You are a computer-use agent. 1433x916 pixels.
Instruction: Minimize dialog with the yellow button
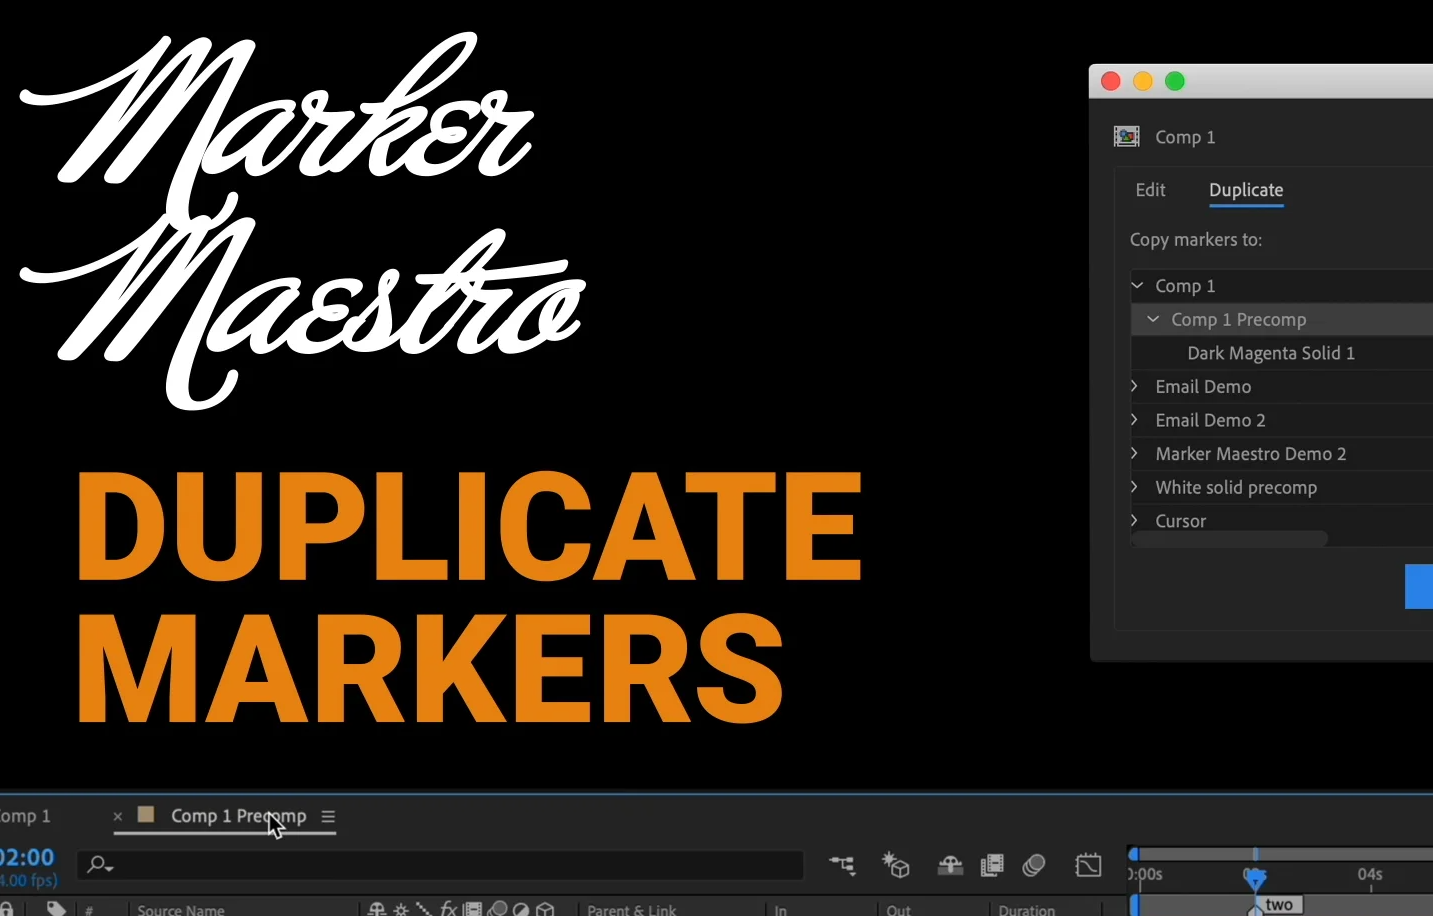click(x=1143, y=81)
